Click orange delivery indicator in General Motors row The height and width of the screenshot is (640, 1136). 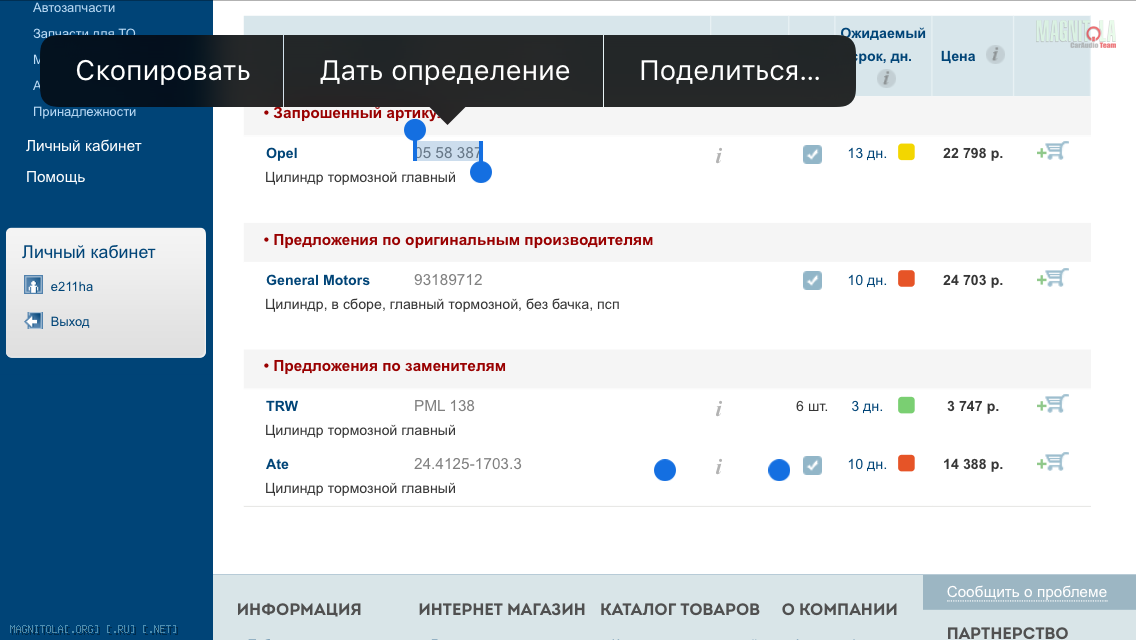click(x=906, y=279)
